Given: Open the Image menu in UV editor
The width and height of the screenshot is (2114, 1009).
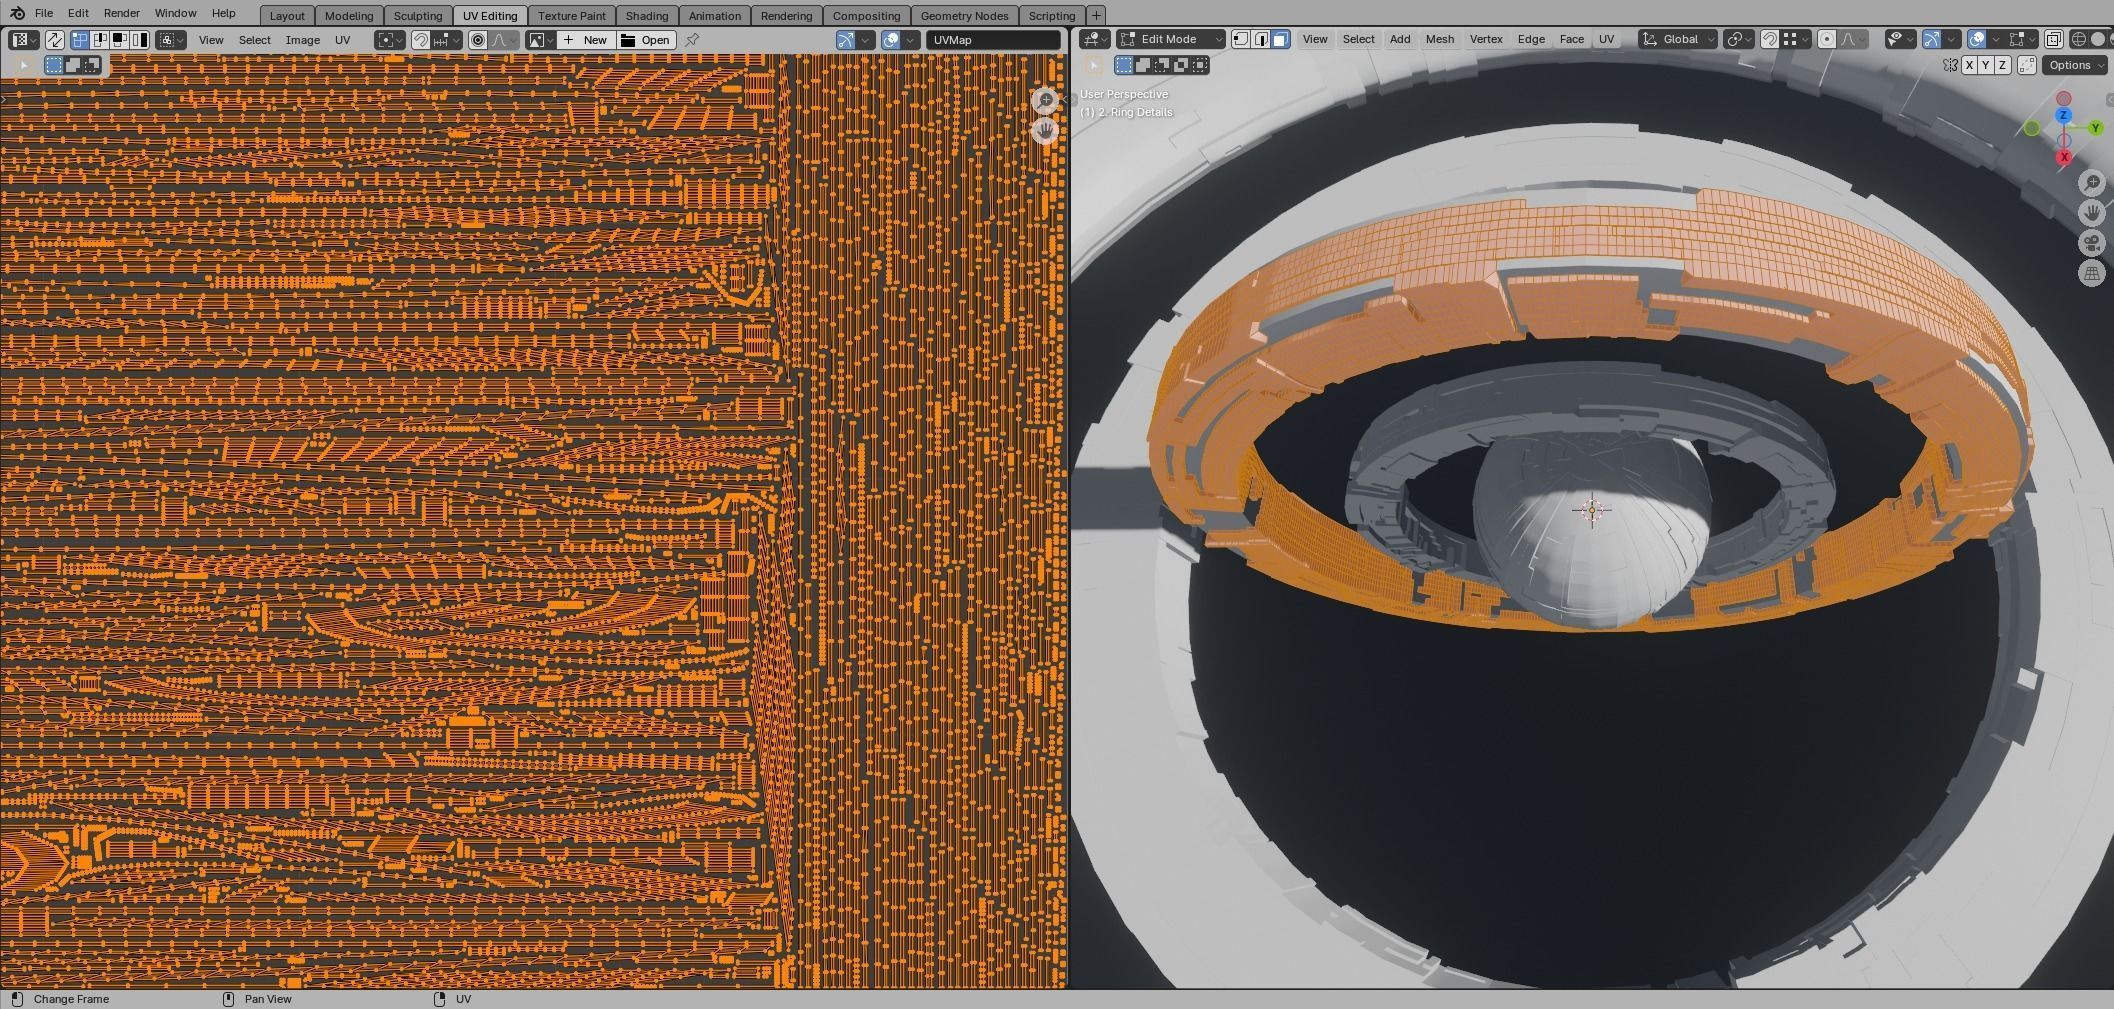Looking at the screenshot, I should click(x=302, y=40).
